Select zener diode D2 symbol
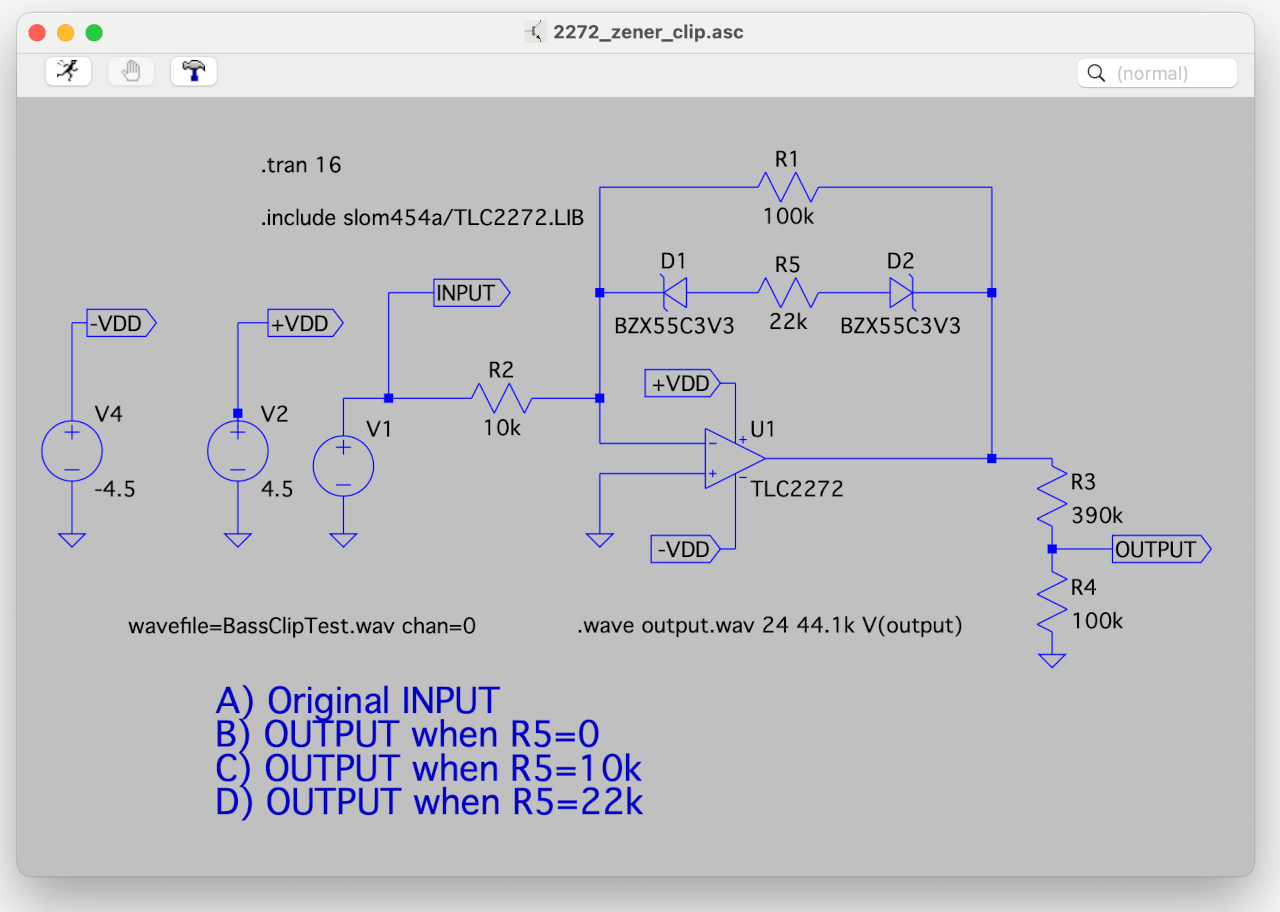The height and width of the screenshot is (912, 1280). [x=901, y=293]
